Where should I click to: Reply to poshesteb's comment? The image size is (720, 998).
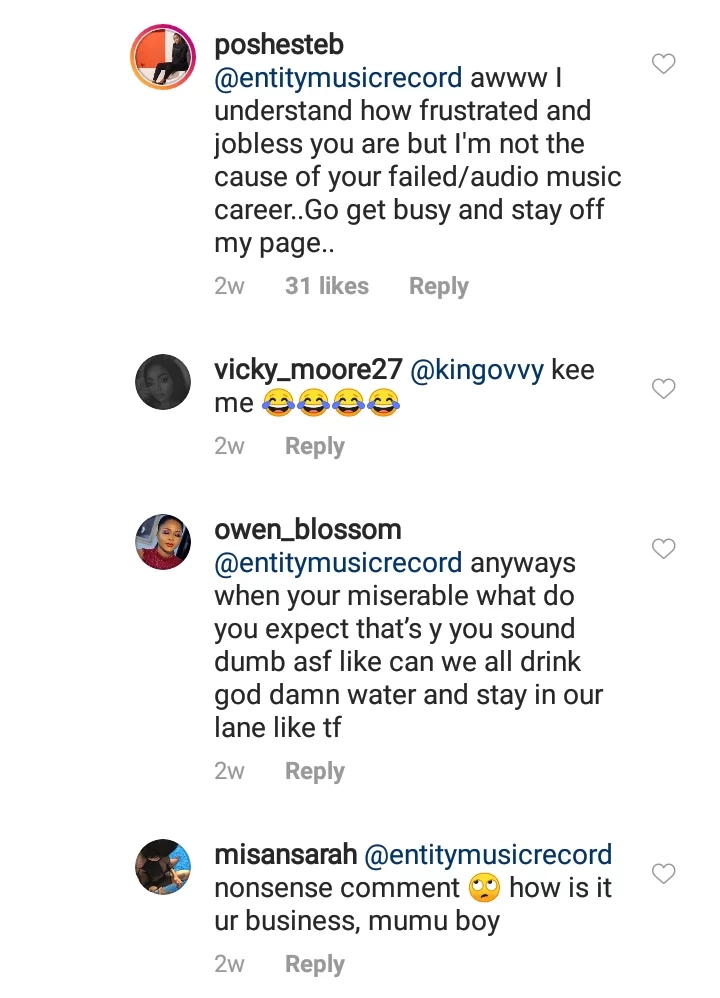click(438, 286)
